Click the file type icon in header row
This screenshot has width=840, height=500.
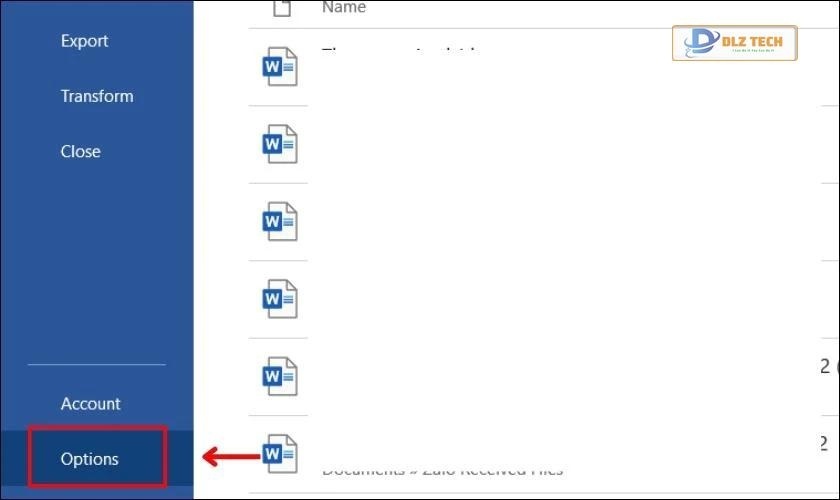[283, 8]
